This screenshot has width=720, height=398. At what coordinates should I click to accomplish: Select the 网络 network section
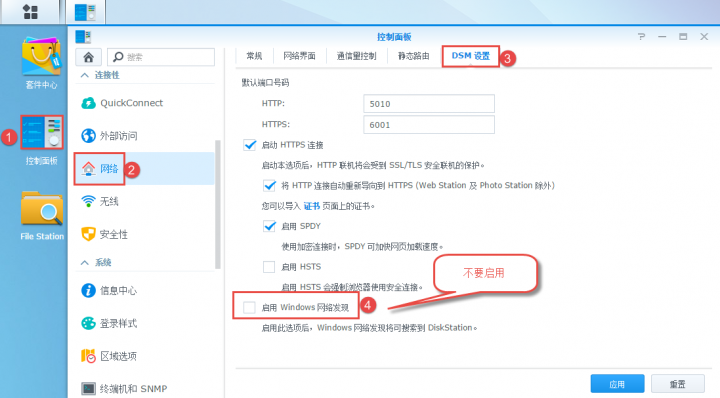pyautogui.click(x=145, y=169)
